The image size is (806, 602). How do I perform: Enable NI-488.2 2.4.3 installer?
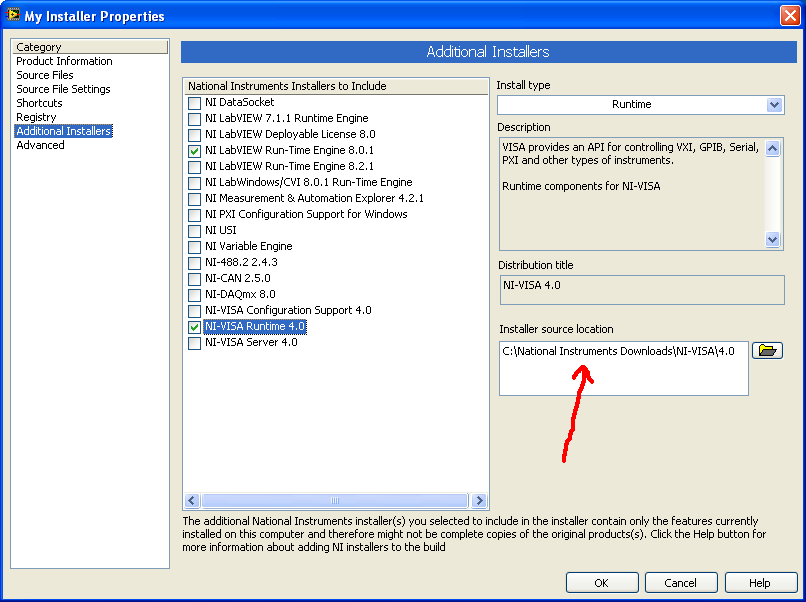tap(194, 263)
